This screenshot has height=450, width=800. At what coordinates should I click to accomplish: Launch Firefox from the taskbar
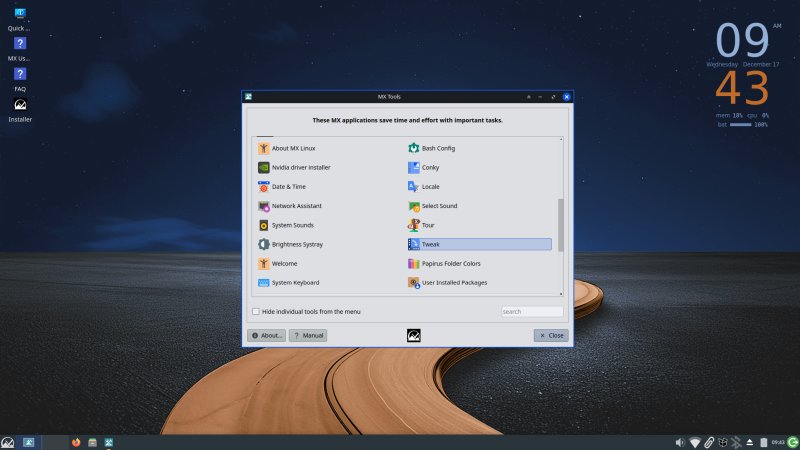coord(76,442)
